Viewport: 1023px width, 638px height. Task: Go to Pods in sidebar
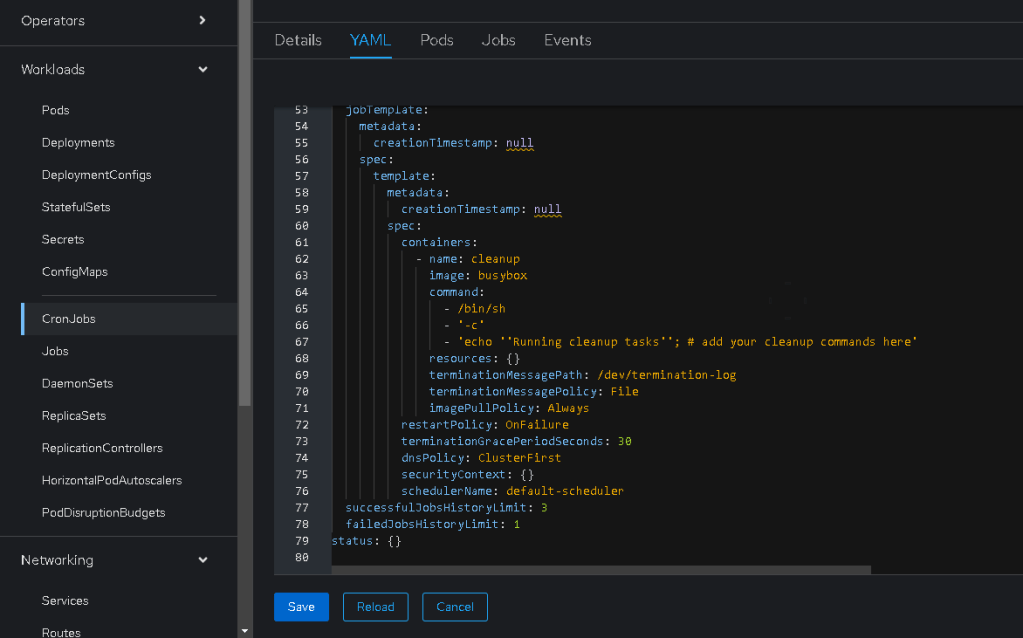coord(55,110)
